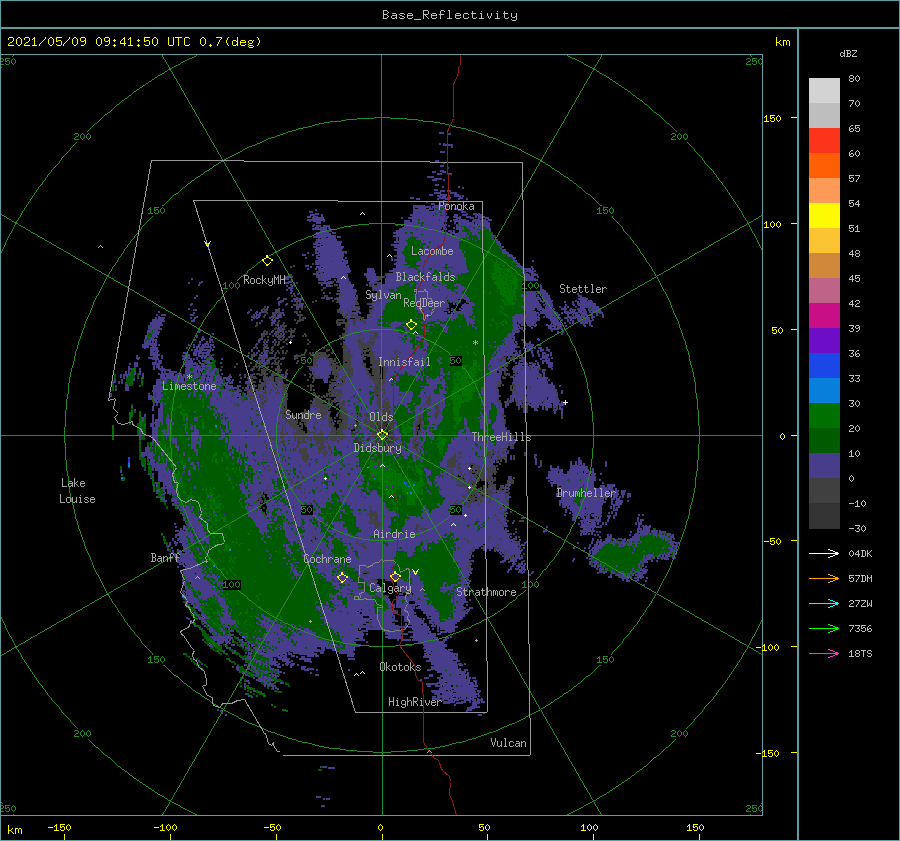The image size is (900, 841).
Task: Pick the violet swatch between 39 and 36 dBZ
Action: [824, 341]
